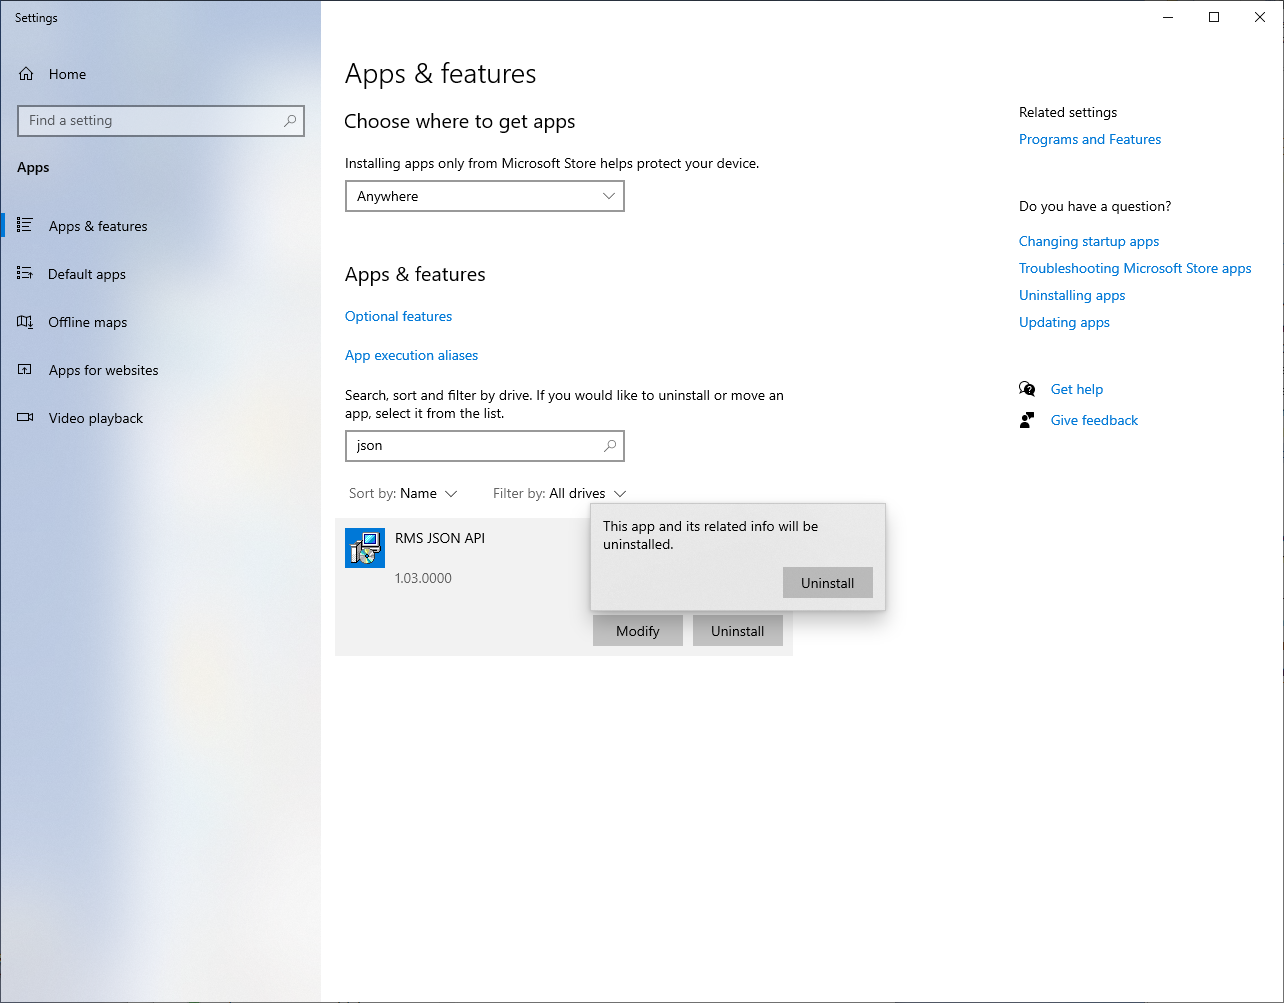The image size is (1284, 1003).
Task: Click the Offline maps sidebar icon
Action: 26,322
